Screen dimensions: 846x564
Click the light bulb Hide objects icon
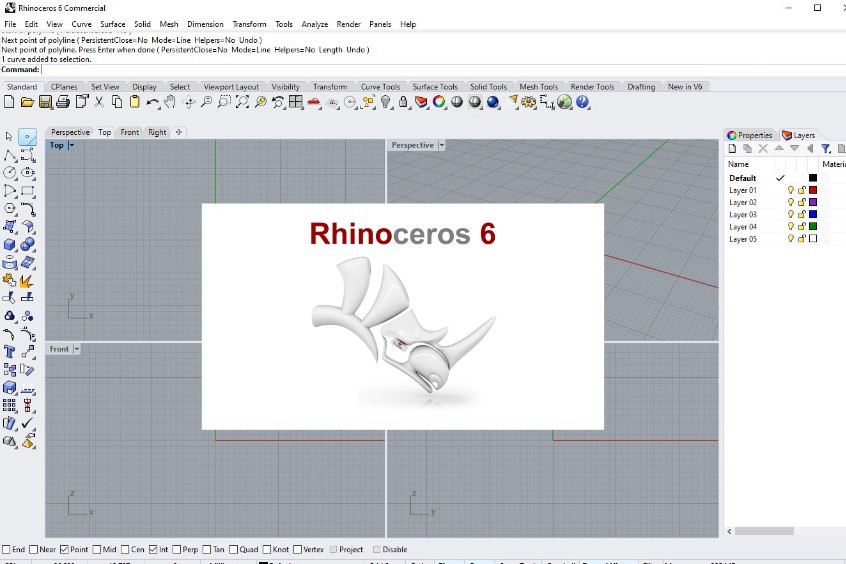[385, 102]
